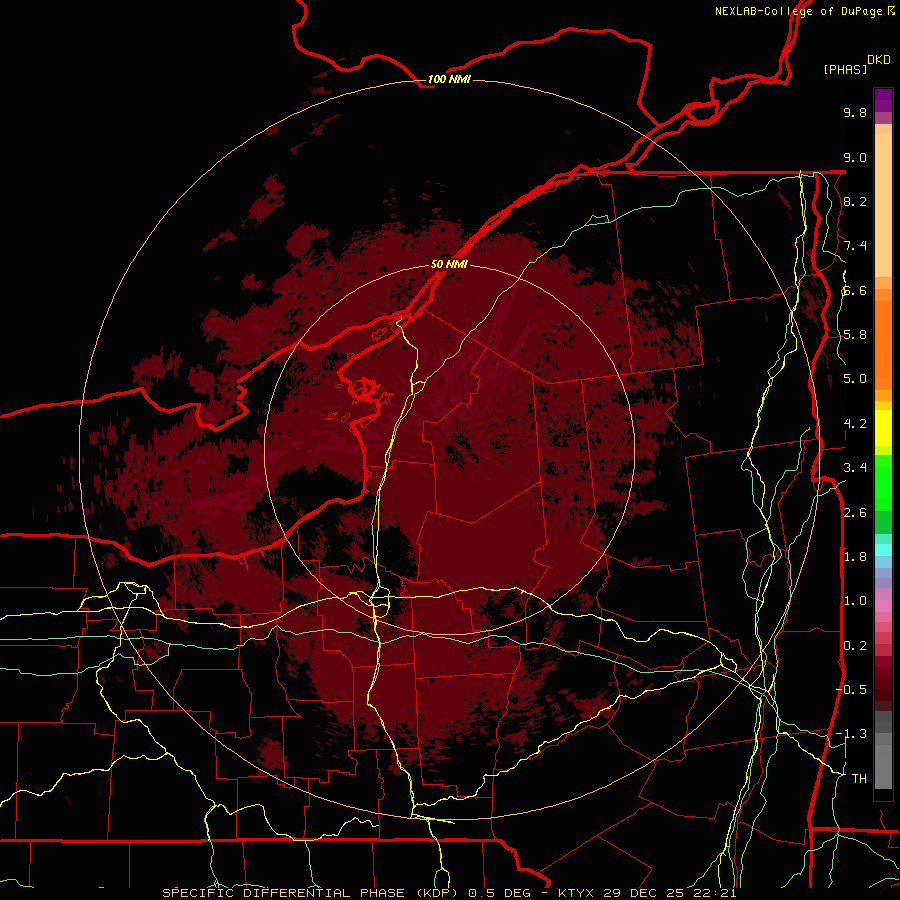The height and width of the screenshot is (900, 900).
Task: Click the 1.0 value on the color scale
Action: click(855, 601)
